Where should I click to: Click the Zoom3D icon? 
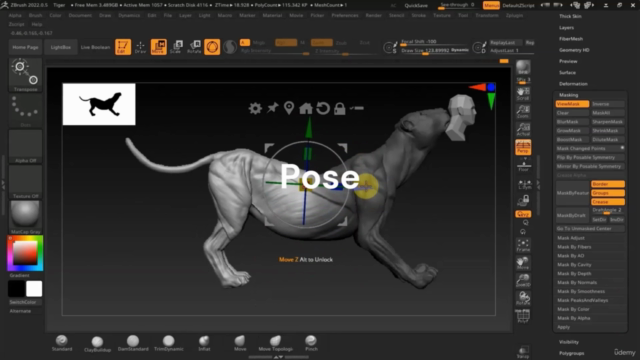point(523,281)
